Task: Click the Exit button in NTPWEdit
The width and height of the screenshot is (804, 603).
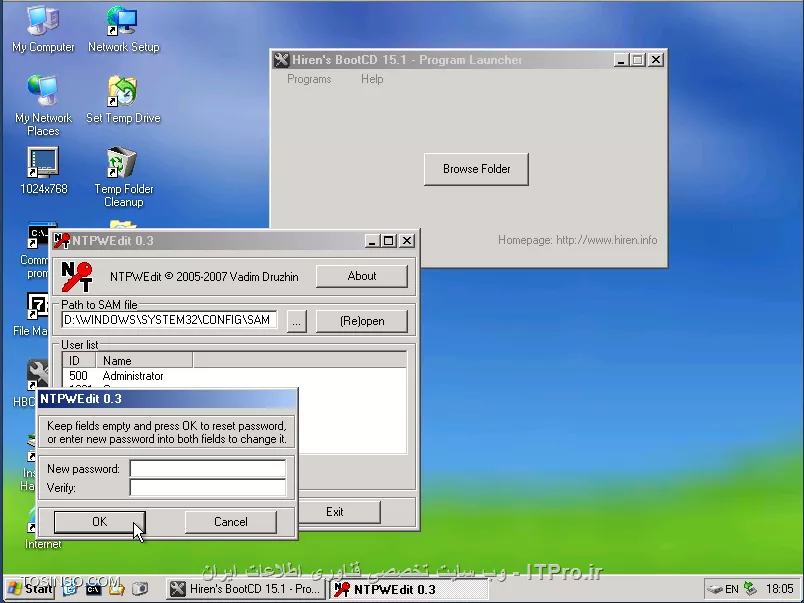Action: pyautogui.click(x=339, y=512)
